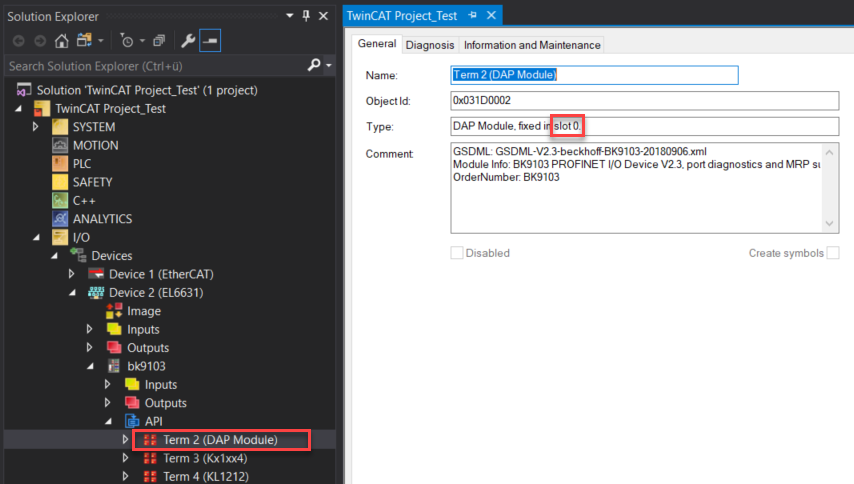Open Properties via the wrench icon
This screenshot has width=854, height=484.
pos(187,41)
